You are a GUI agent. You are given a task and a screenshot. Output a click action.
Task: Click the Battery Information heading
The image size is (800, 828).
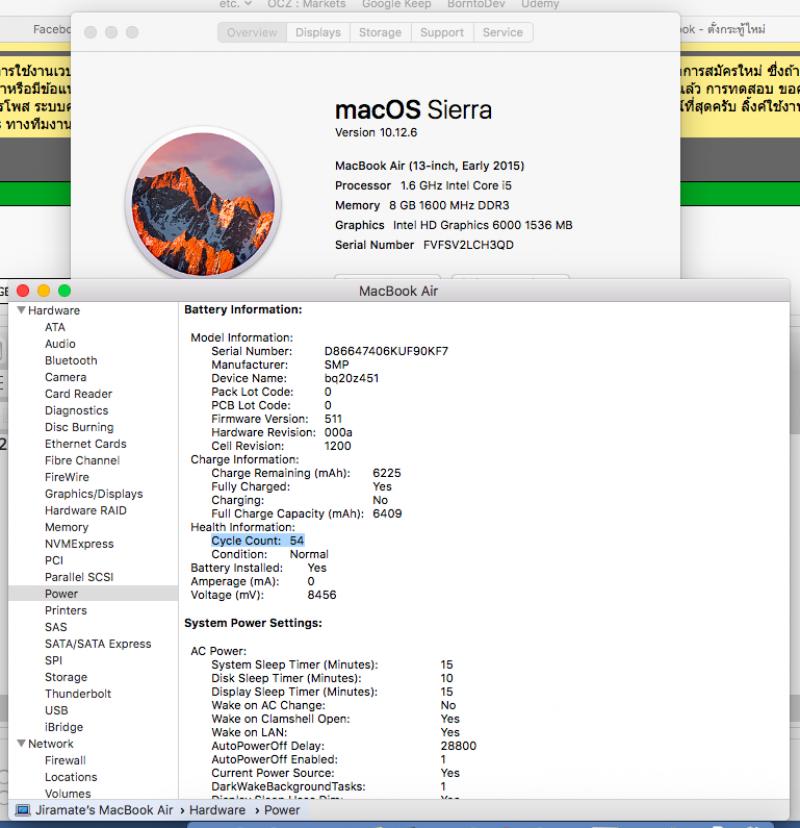(x=243, y=309)
